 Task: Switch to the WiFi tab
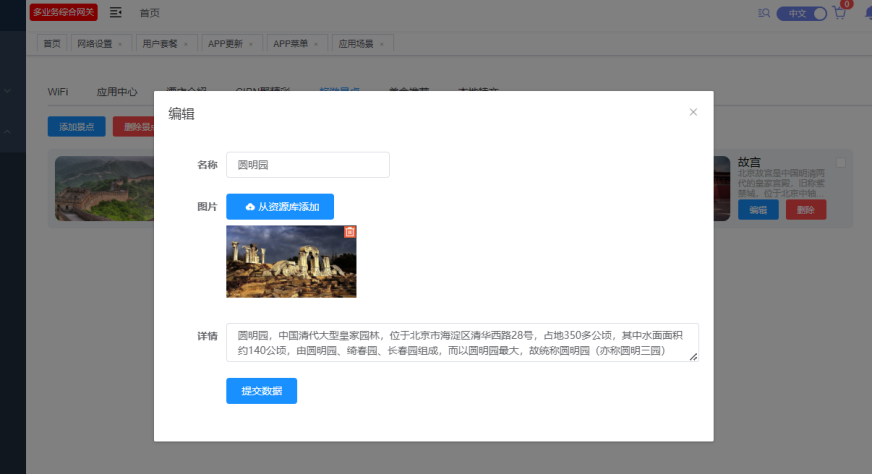pyautogui.click(x=58, y=91)
